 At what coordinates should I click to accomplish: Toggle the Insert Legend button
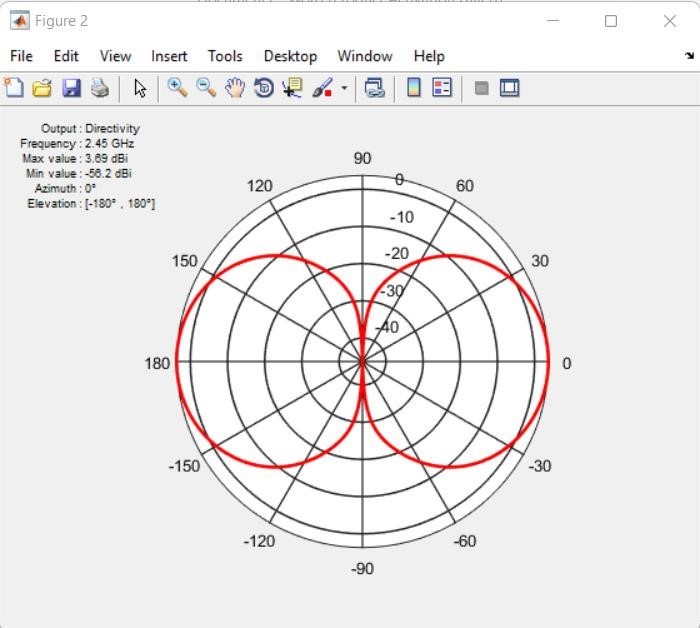pos(442,88)
